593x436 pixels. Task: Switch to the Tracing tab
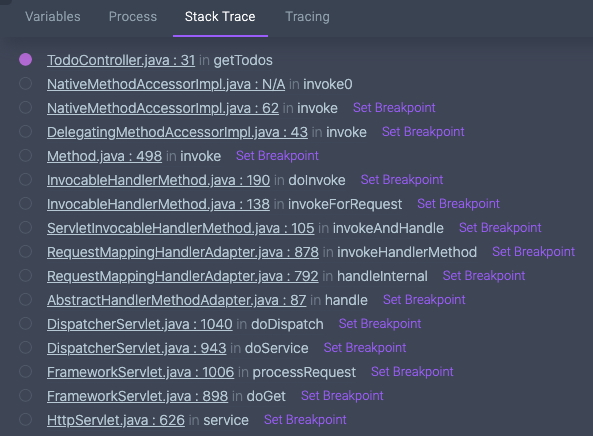(x=307, y=17)
